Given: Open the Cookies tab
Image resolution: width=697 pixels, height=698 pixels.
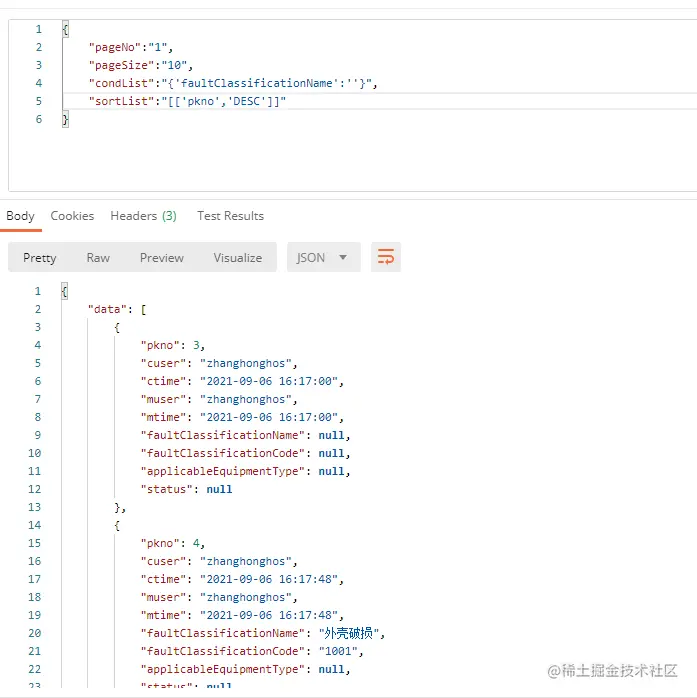Looking at the screenshot, I should click(72, 216).
